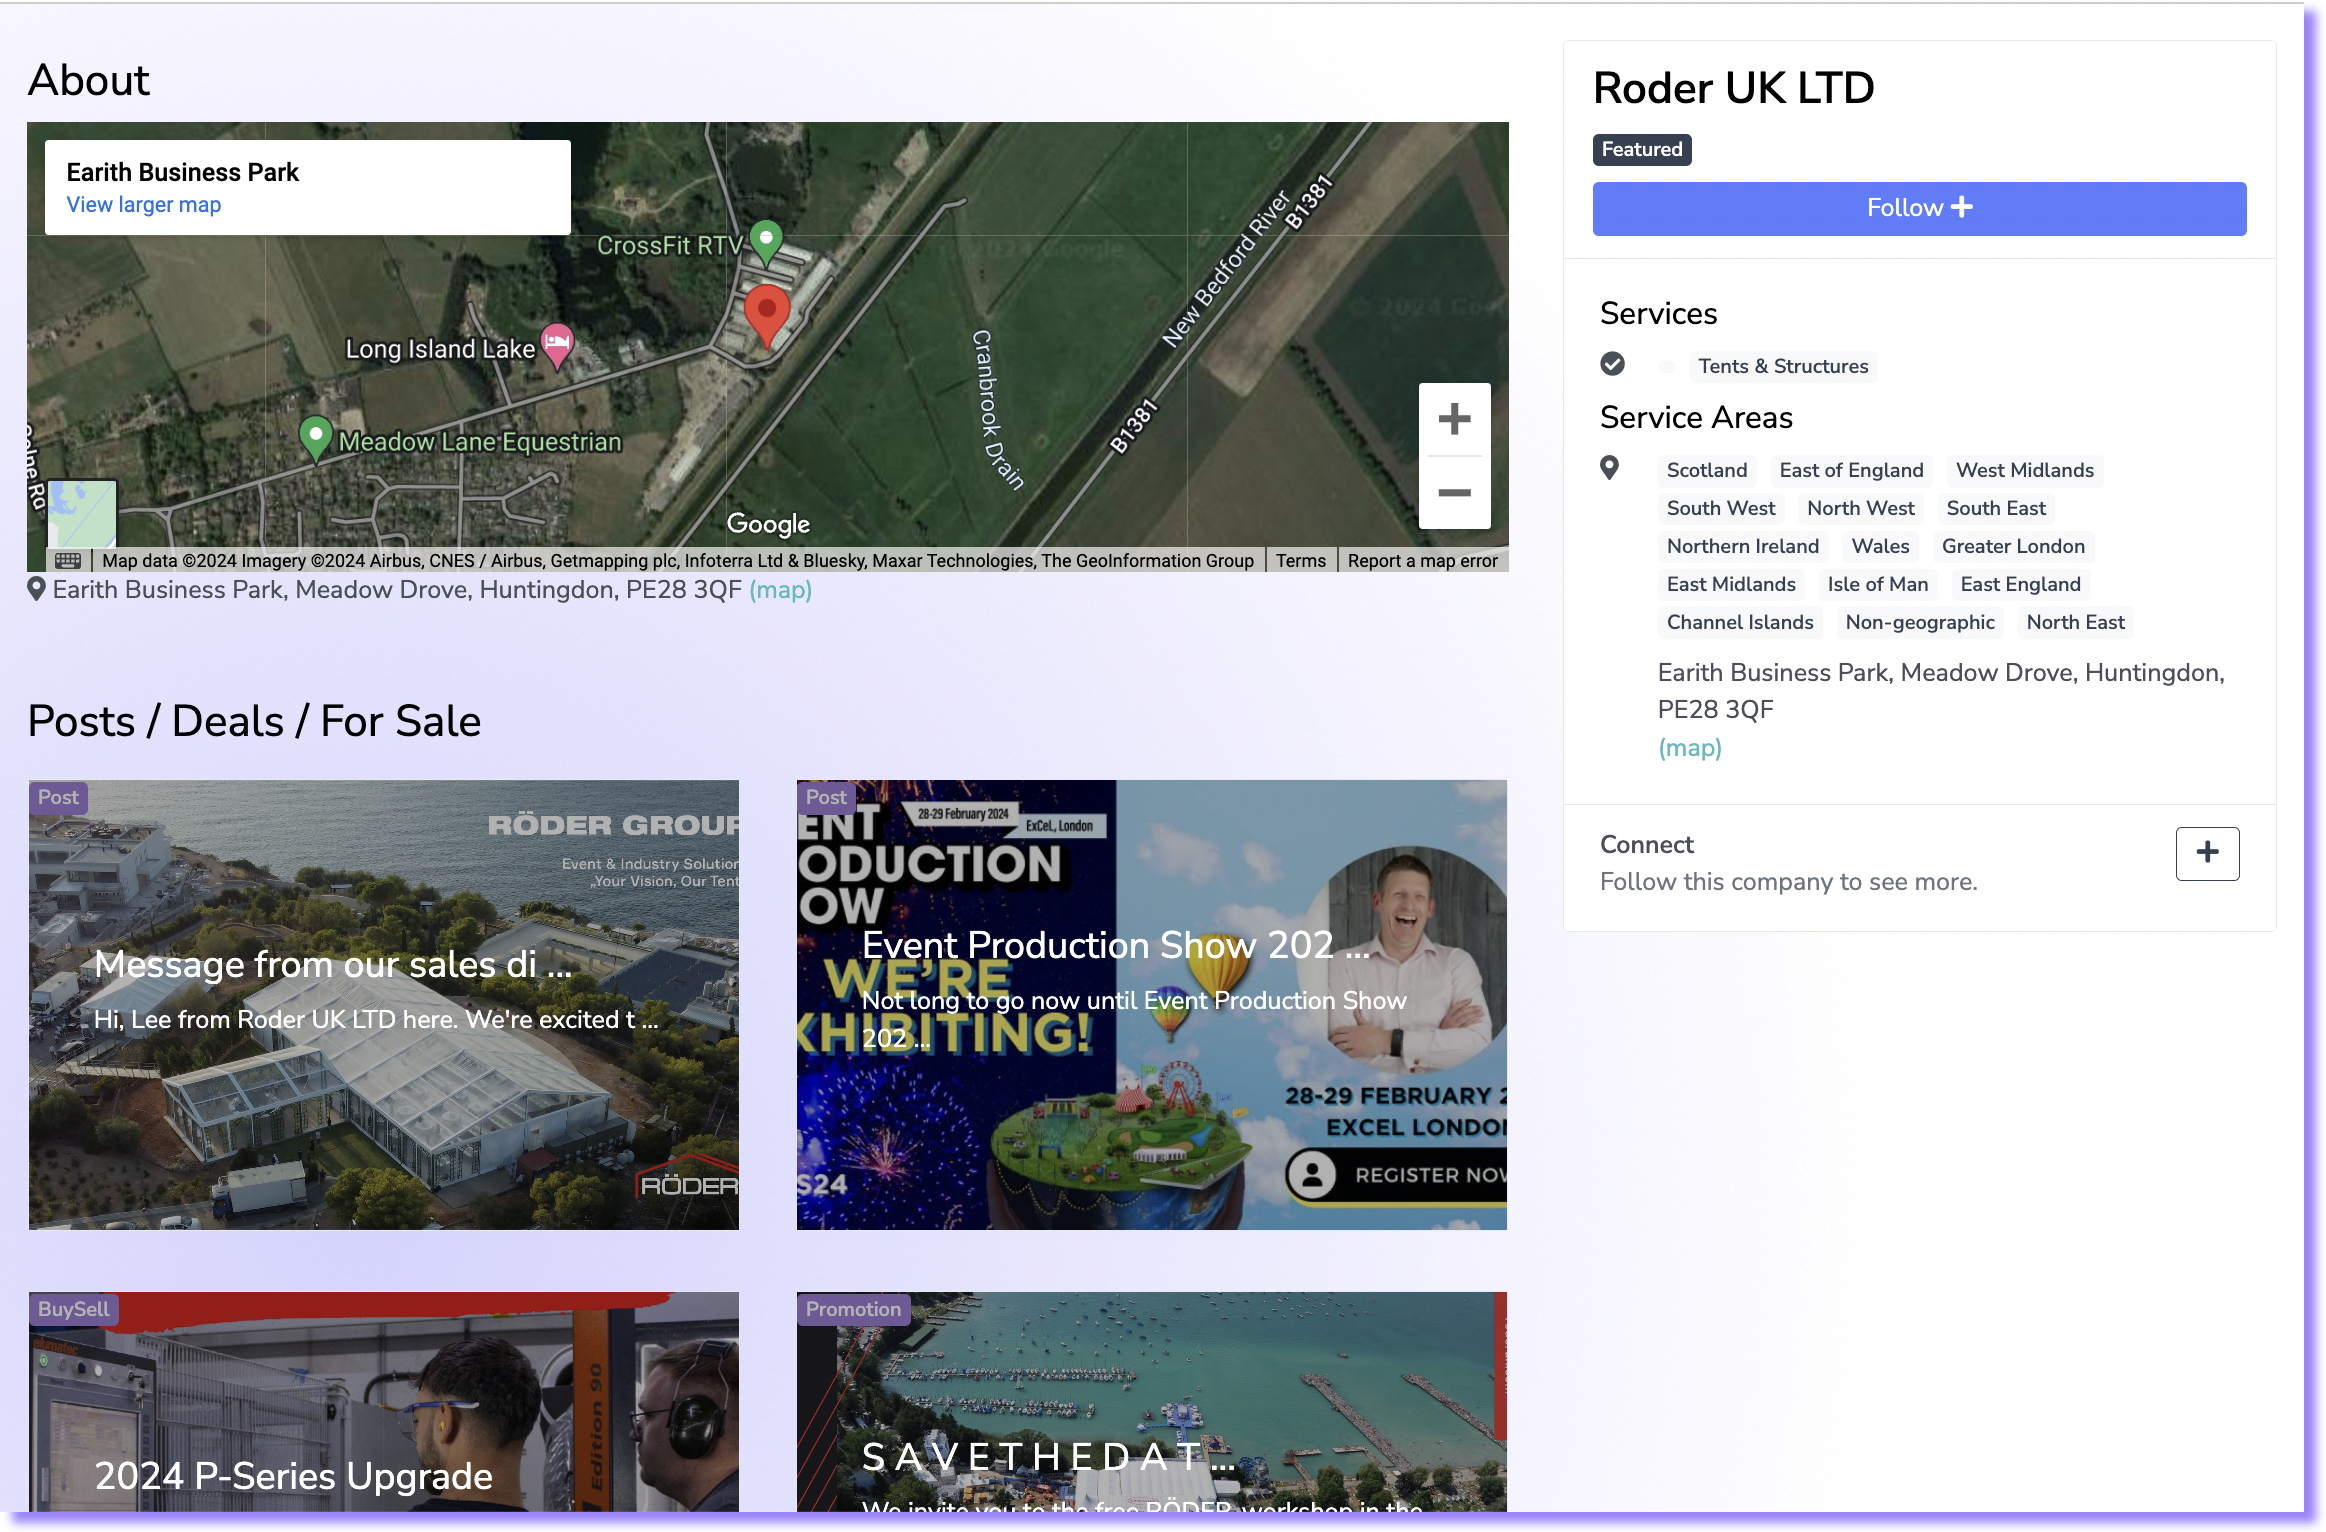Select the East of England area tag
The height and width of the screenshot is (1532, 2326).
pos(1851,470)
